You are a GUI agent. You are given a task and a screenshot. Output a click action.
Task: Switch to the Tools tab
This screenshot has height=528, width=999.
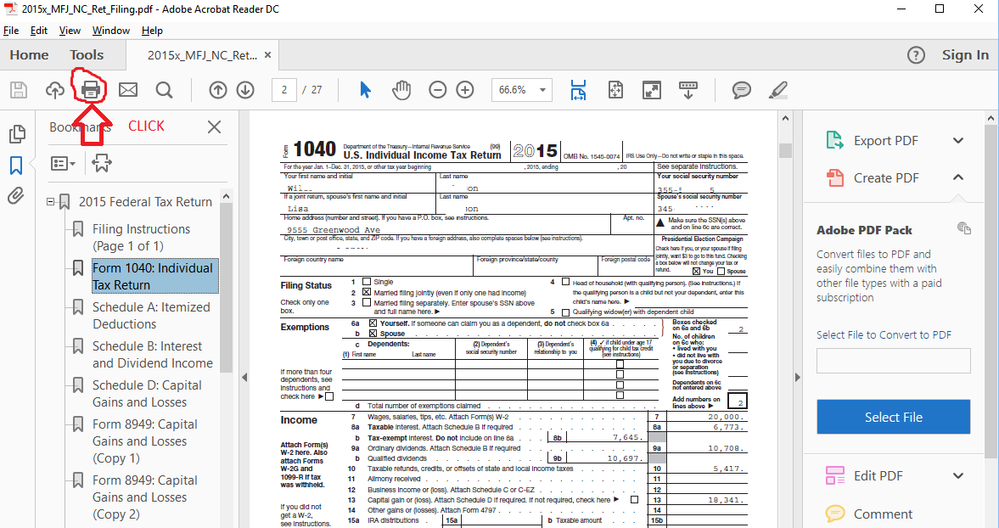[x=87, y=55]
